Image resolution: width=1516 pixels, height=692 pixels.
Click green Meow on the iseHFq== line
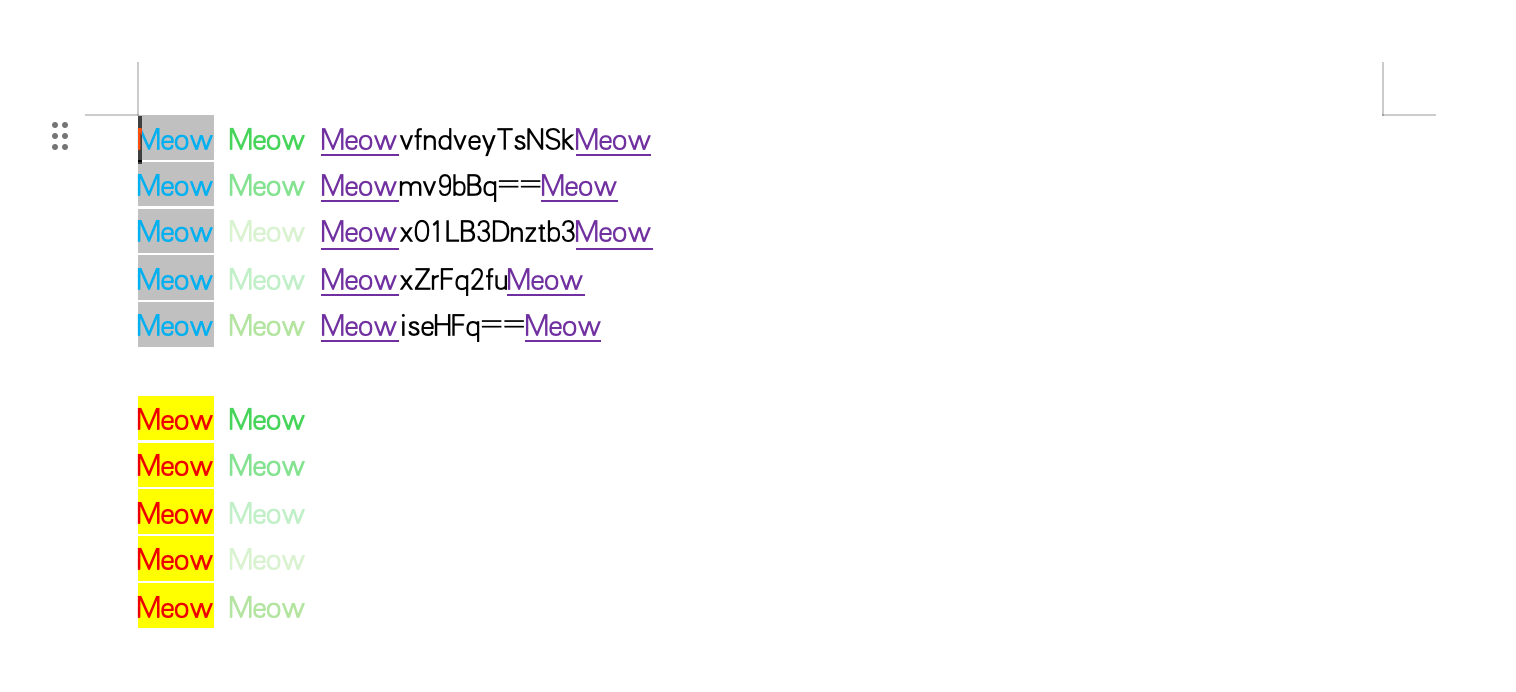pyautogui.click(x=266, y=327)
